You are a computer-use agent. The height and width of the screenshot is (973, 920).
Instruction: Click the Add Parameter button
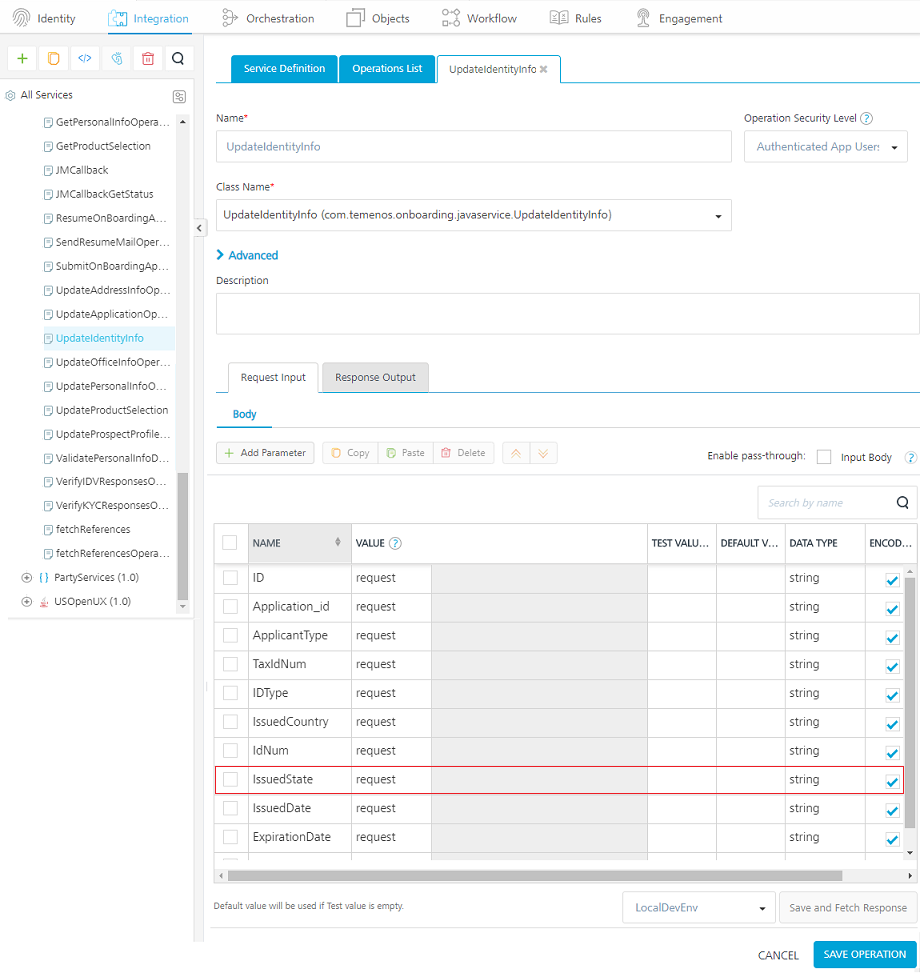265,453
